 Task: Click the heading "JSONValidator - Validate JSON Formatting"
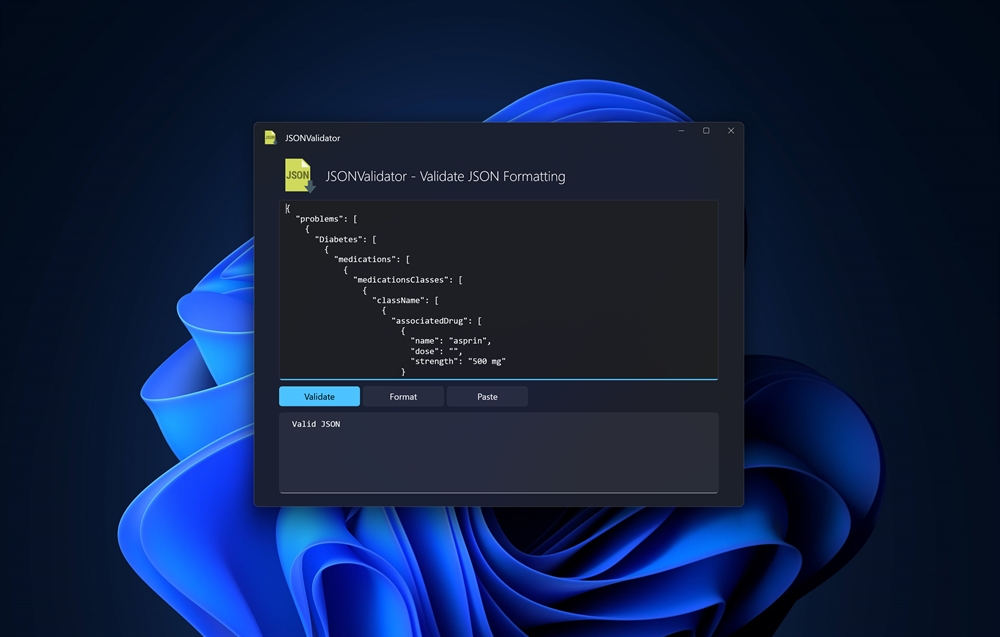click(x=445, y=177)
